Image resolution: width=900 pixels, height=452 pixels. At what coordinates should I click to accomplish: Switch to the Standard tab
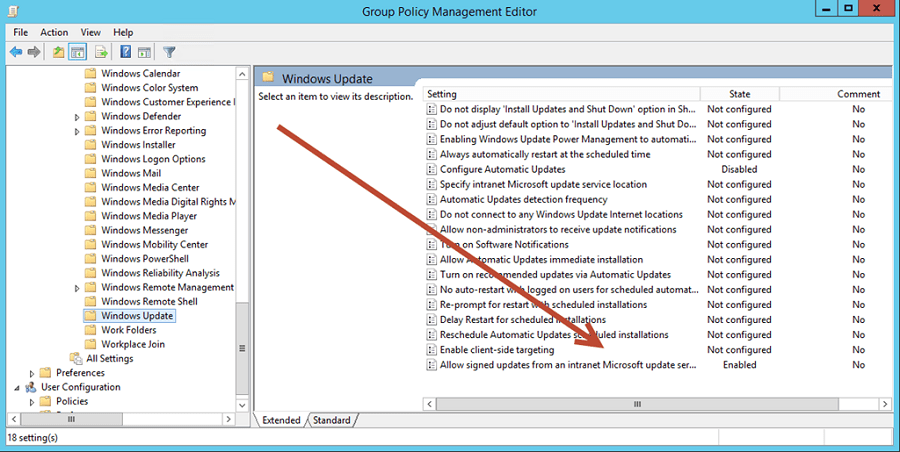coord(331,420)
